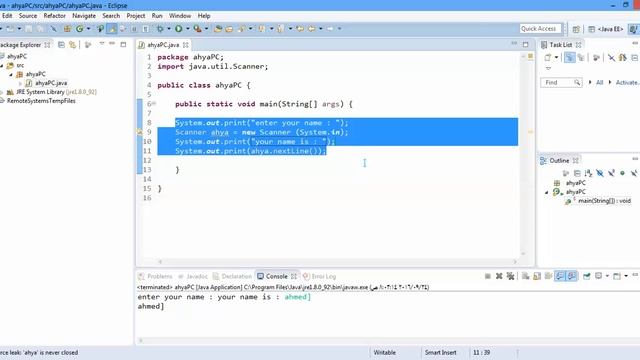
Task: Open Package Explorer View Menu triangle
Action: coord(102,43)
